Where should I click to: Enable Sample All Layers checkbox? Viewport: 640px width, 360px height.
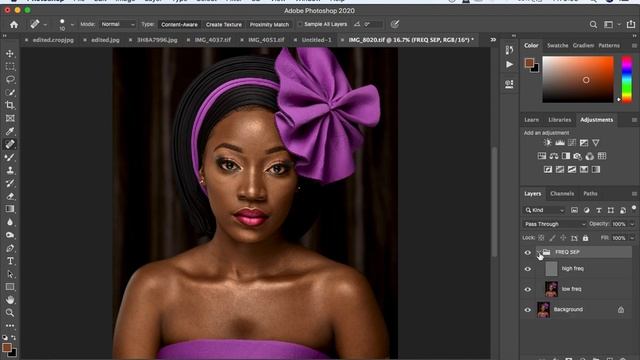300,24
